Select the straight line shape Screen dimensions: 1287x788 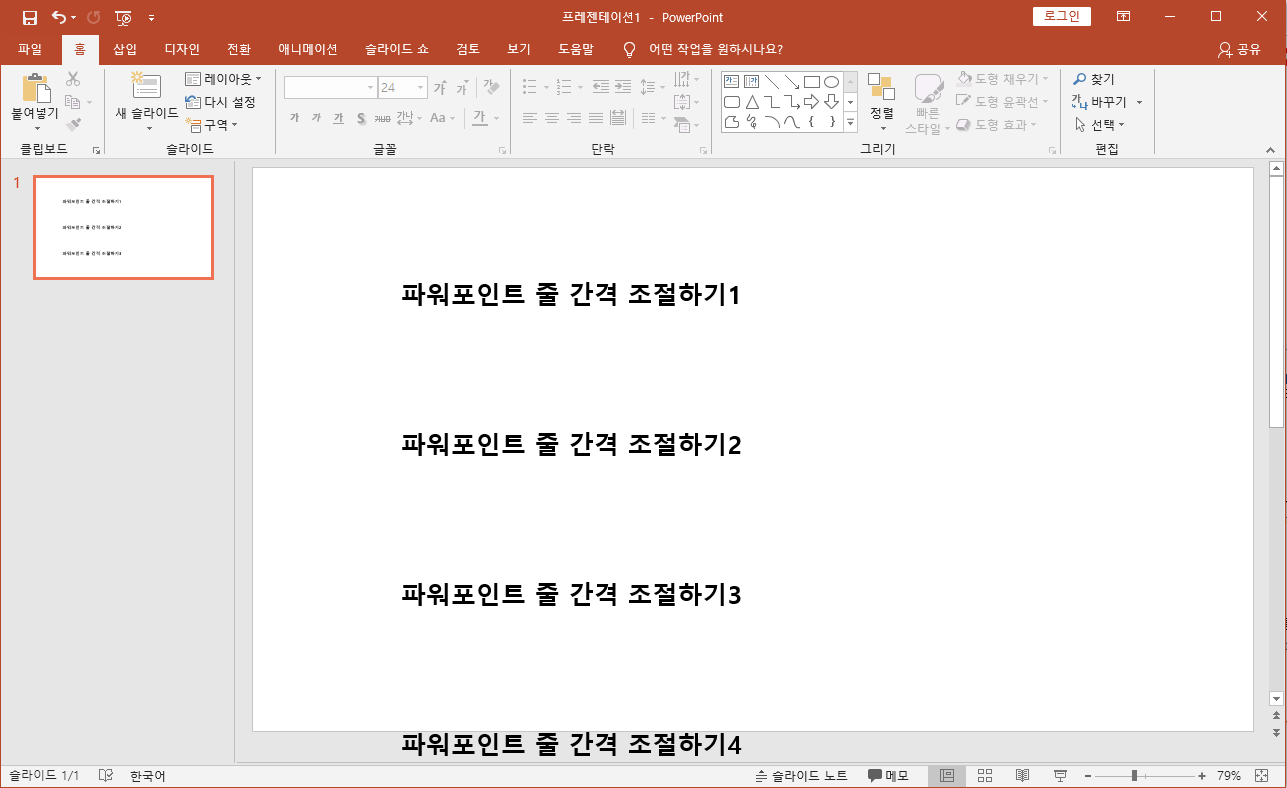pyautogui.click(x=771, y=82)
